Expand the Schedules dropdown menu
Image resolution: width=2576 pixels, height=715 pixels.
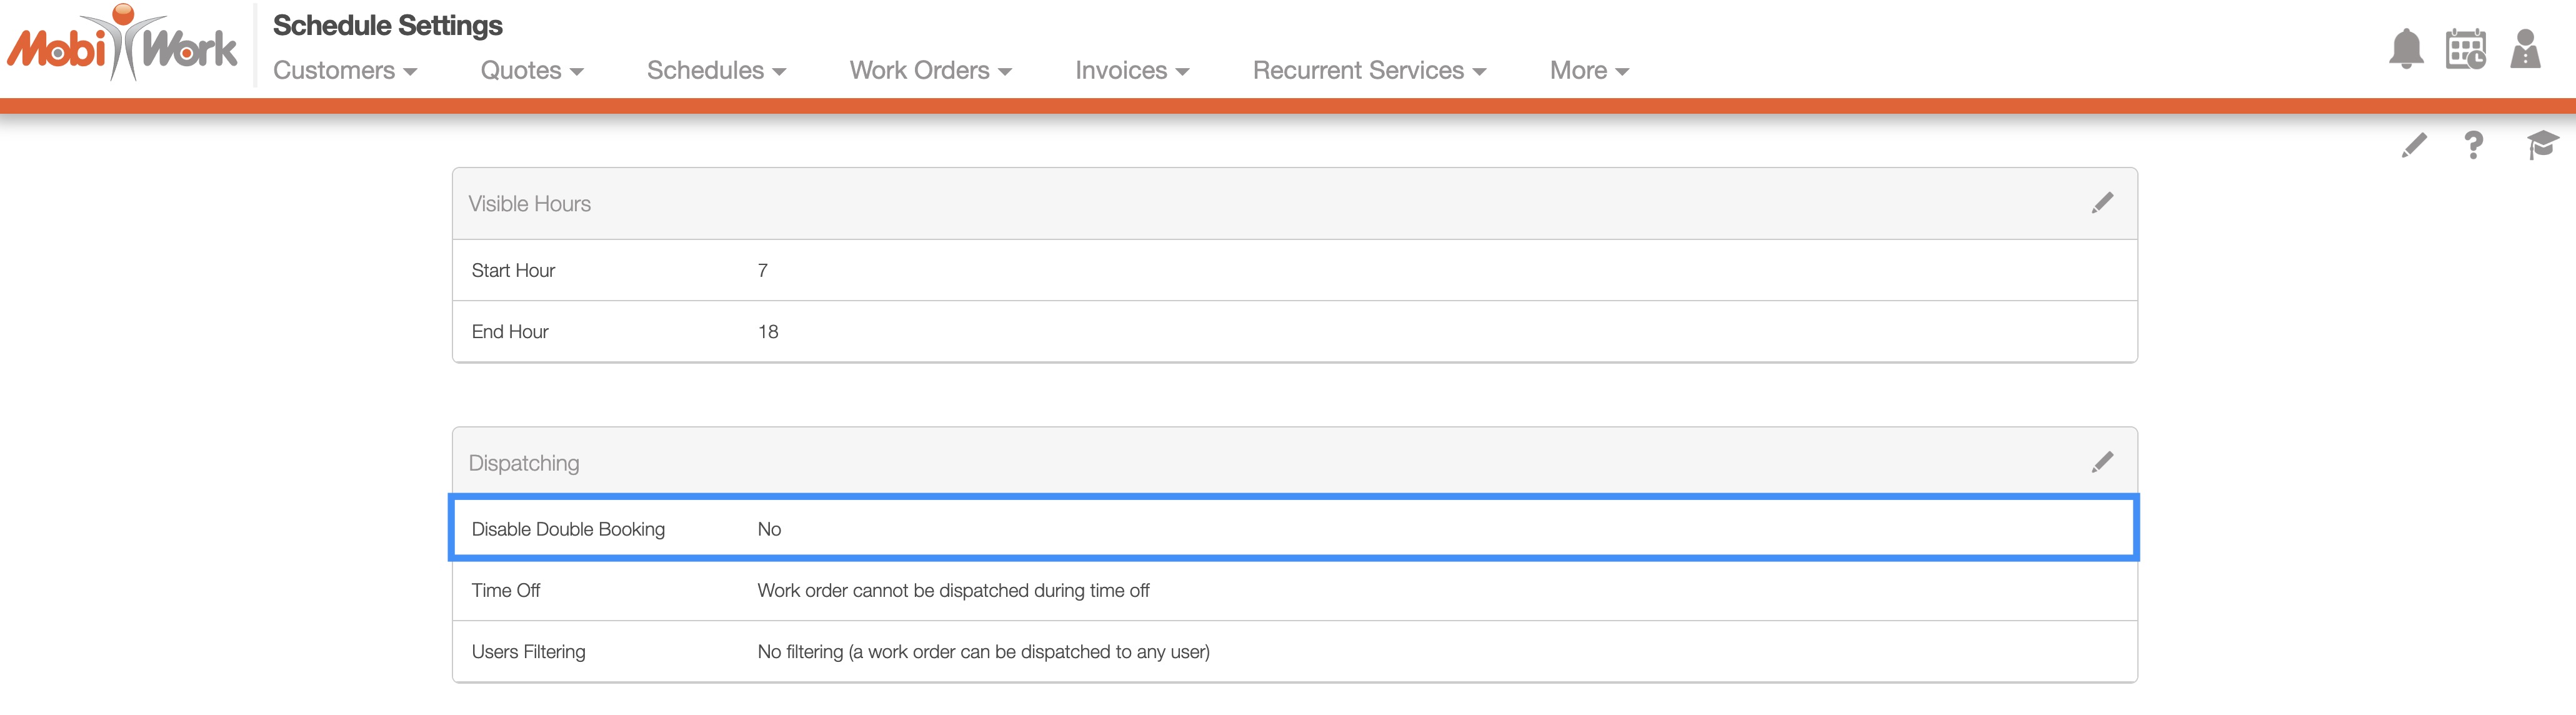pos(716,71)
